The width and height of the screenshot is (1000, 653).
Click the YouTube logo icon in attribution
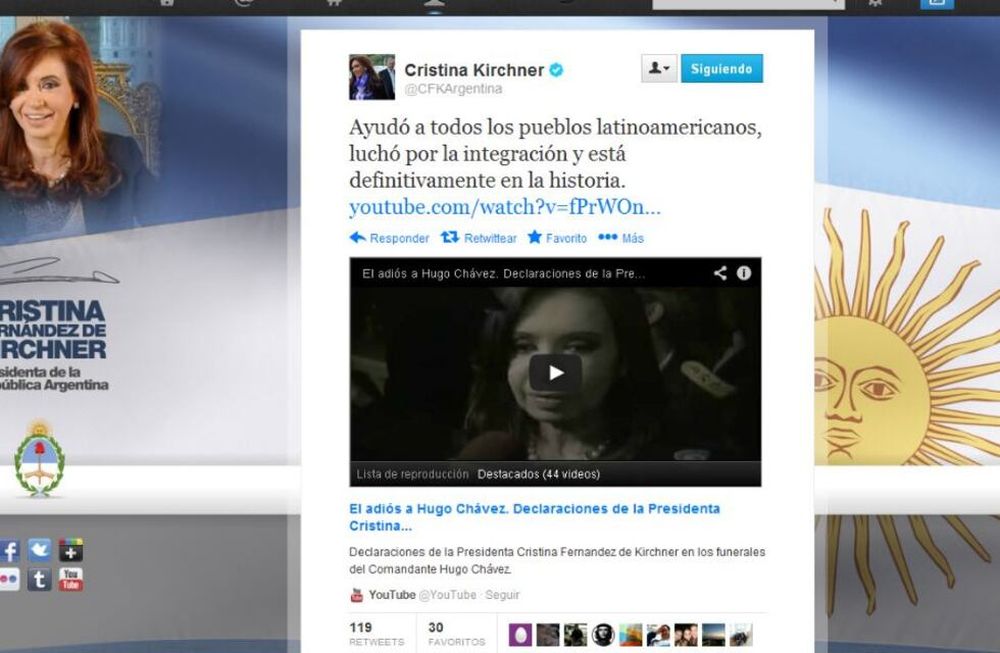pyautogui.click(x=357, y=595)
